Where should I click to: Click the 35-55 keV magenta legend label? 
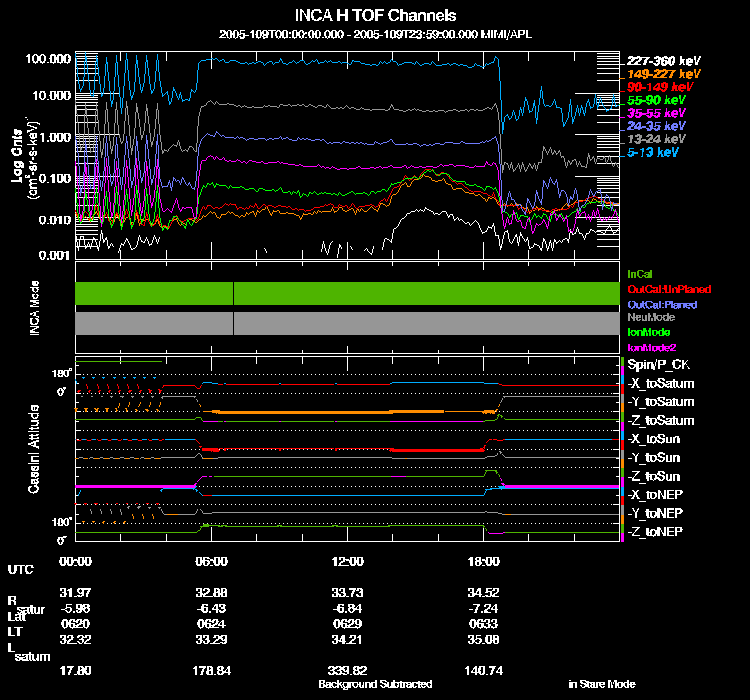[656, 113]
